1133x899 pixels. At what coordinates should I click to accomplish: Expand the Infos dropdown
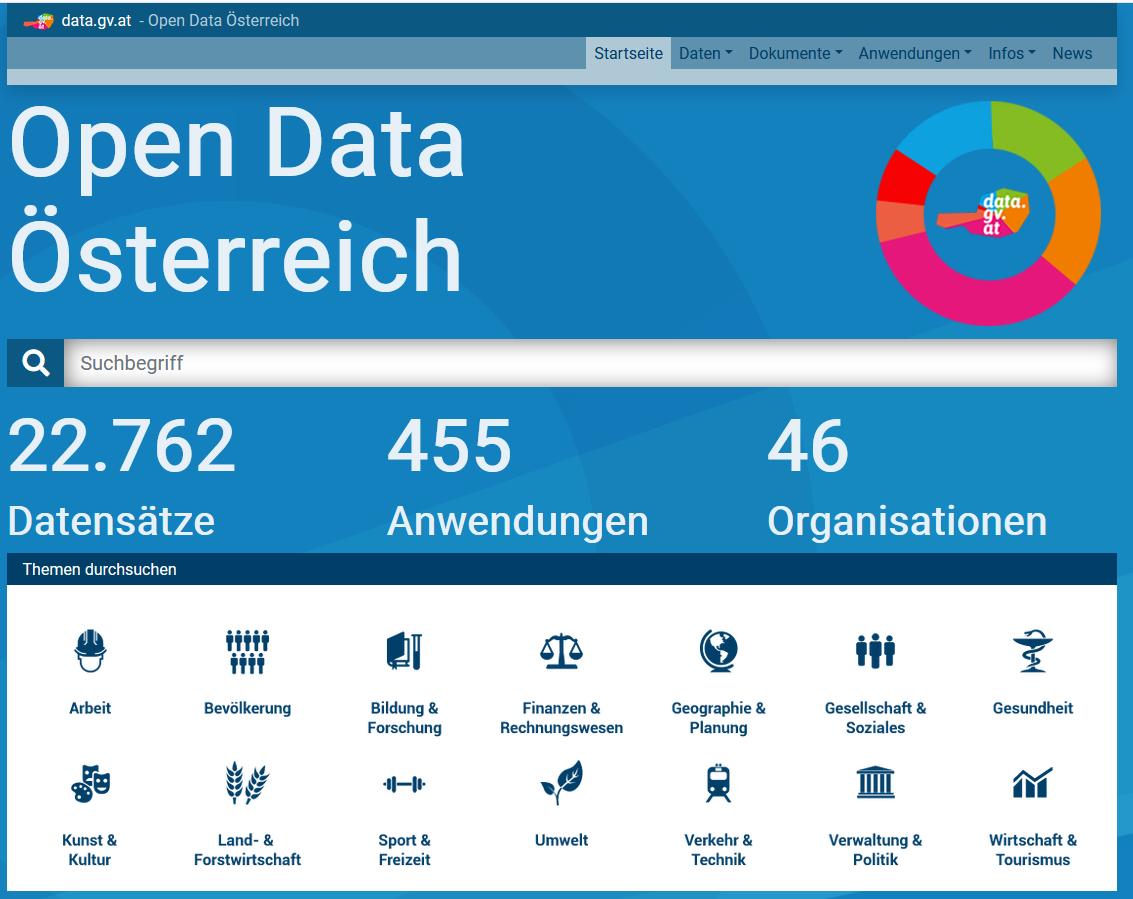(1010, 54)
